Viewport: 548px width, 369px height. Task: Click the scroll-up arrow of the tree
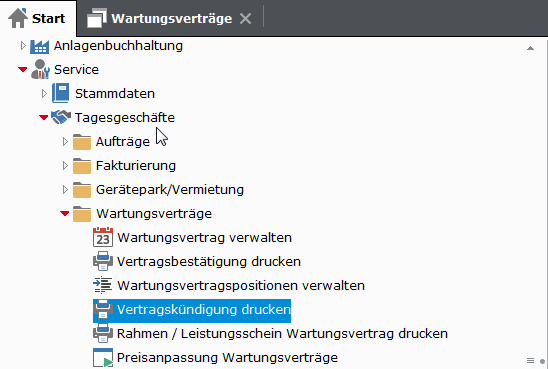[x=531, y=48]
